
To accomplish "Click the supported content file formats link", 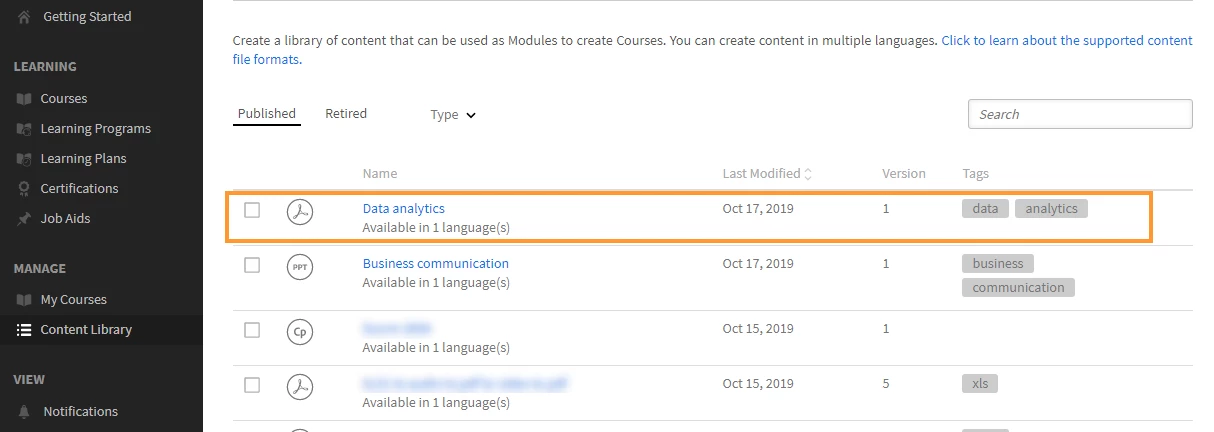I will (1066, 41).
